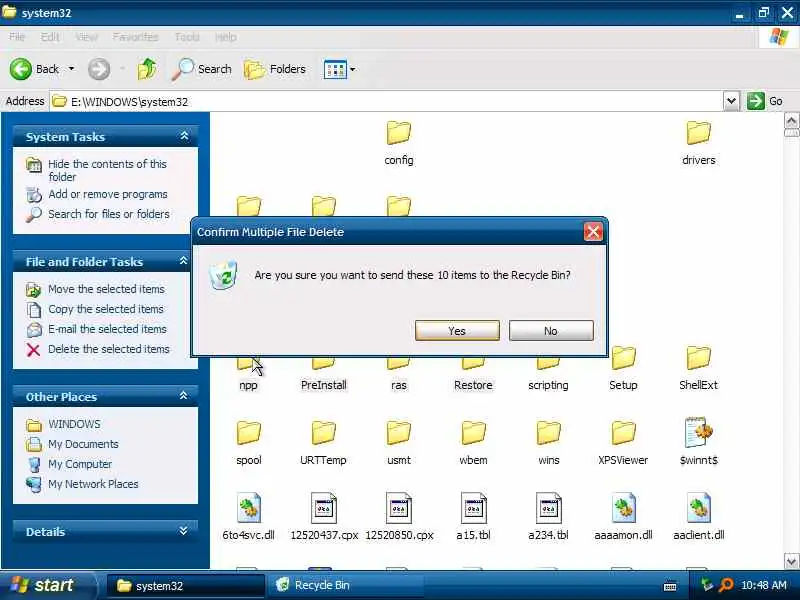Select the XPSViewer folder icon

pos(623,433)
